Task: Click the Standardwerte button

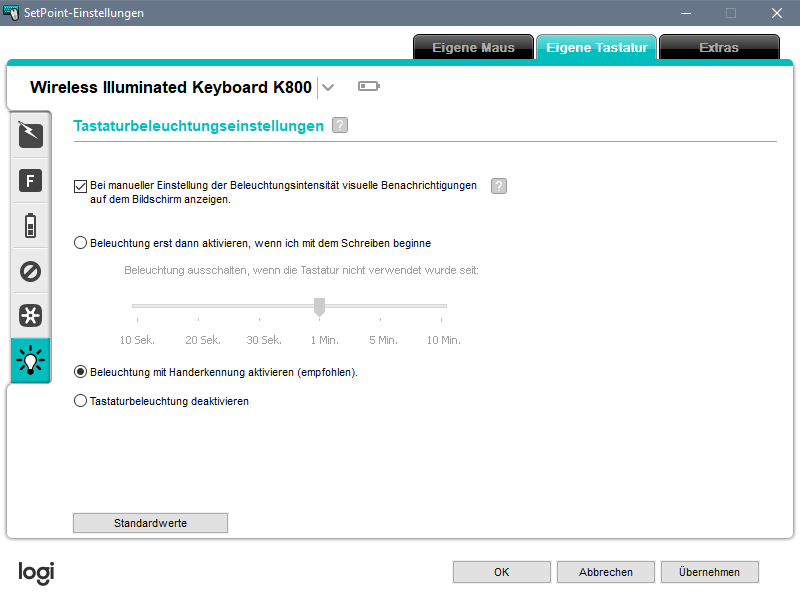Action: click(x=151, y=523)
